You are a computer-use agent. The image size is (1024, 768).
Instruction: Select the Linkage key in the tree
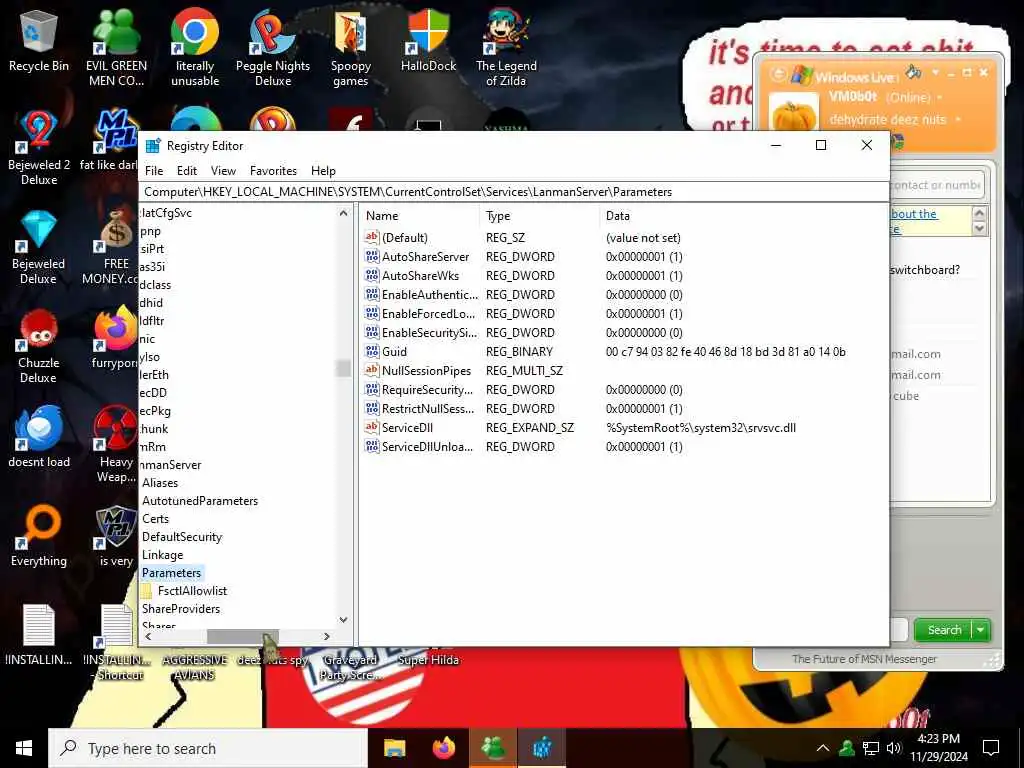pos(163,554)
